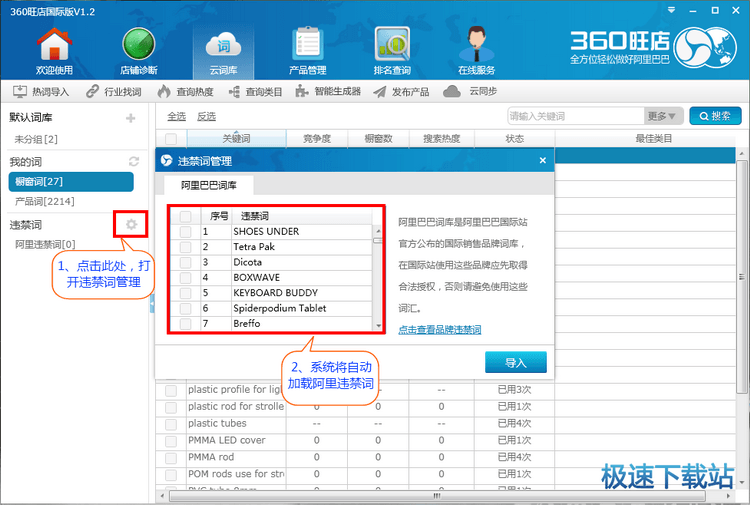The width and height of the screenshot is (750, 505).
Task: Click 反选 to invert selection
Action: [x=206, y=116]
